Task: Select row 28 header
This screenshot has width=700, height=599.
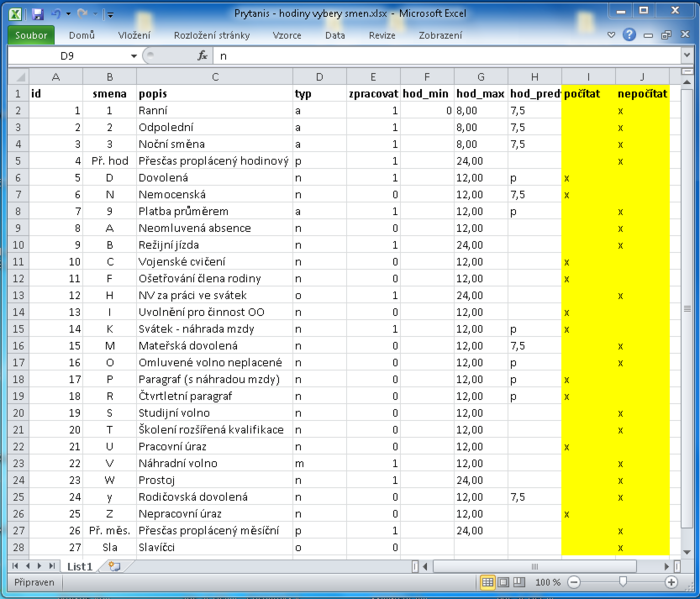Action: coord(18,547)
